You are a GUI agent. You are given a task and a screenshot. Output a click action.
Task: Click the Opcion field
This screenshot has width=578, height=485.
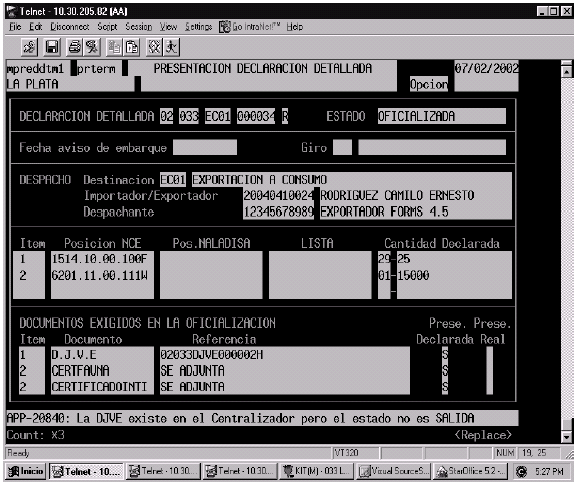(429, 84)
